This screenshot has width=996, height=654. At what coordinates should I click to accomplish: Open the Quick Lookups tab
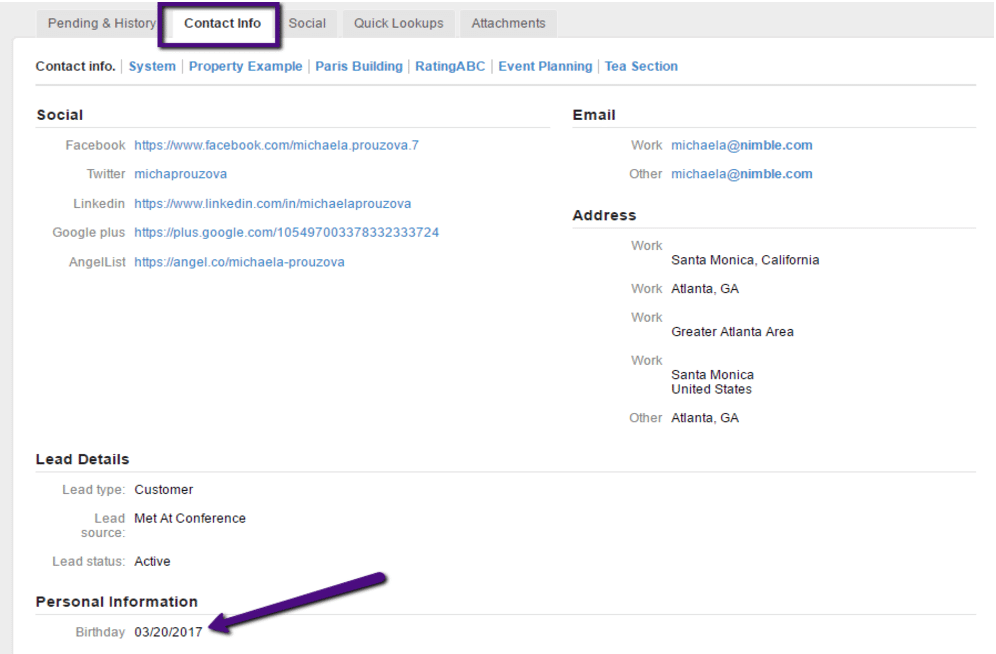(398, 23)
